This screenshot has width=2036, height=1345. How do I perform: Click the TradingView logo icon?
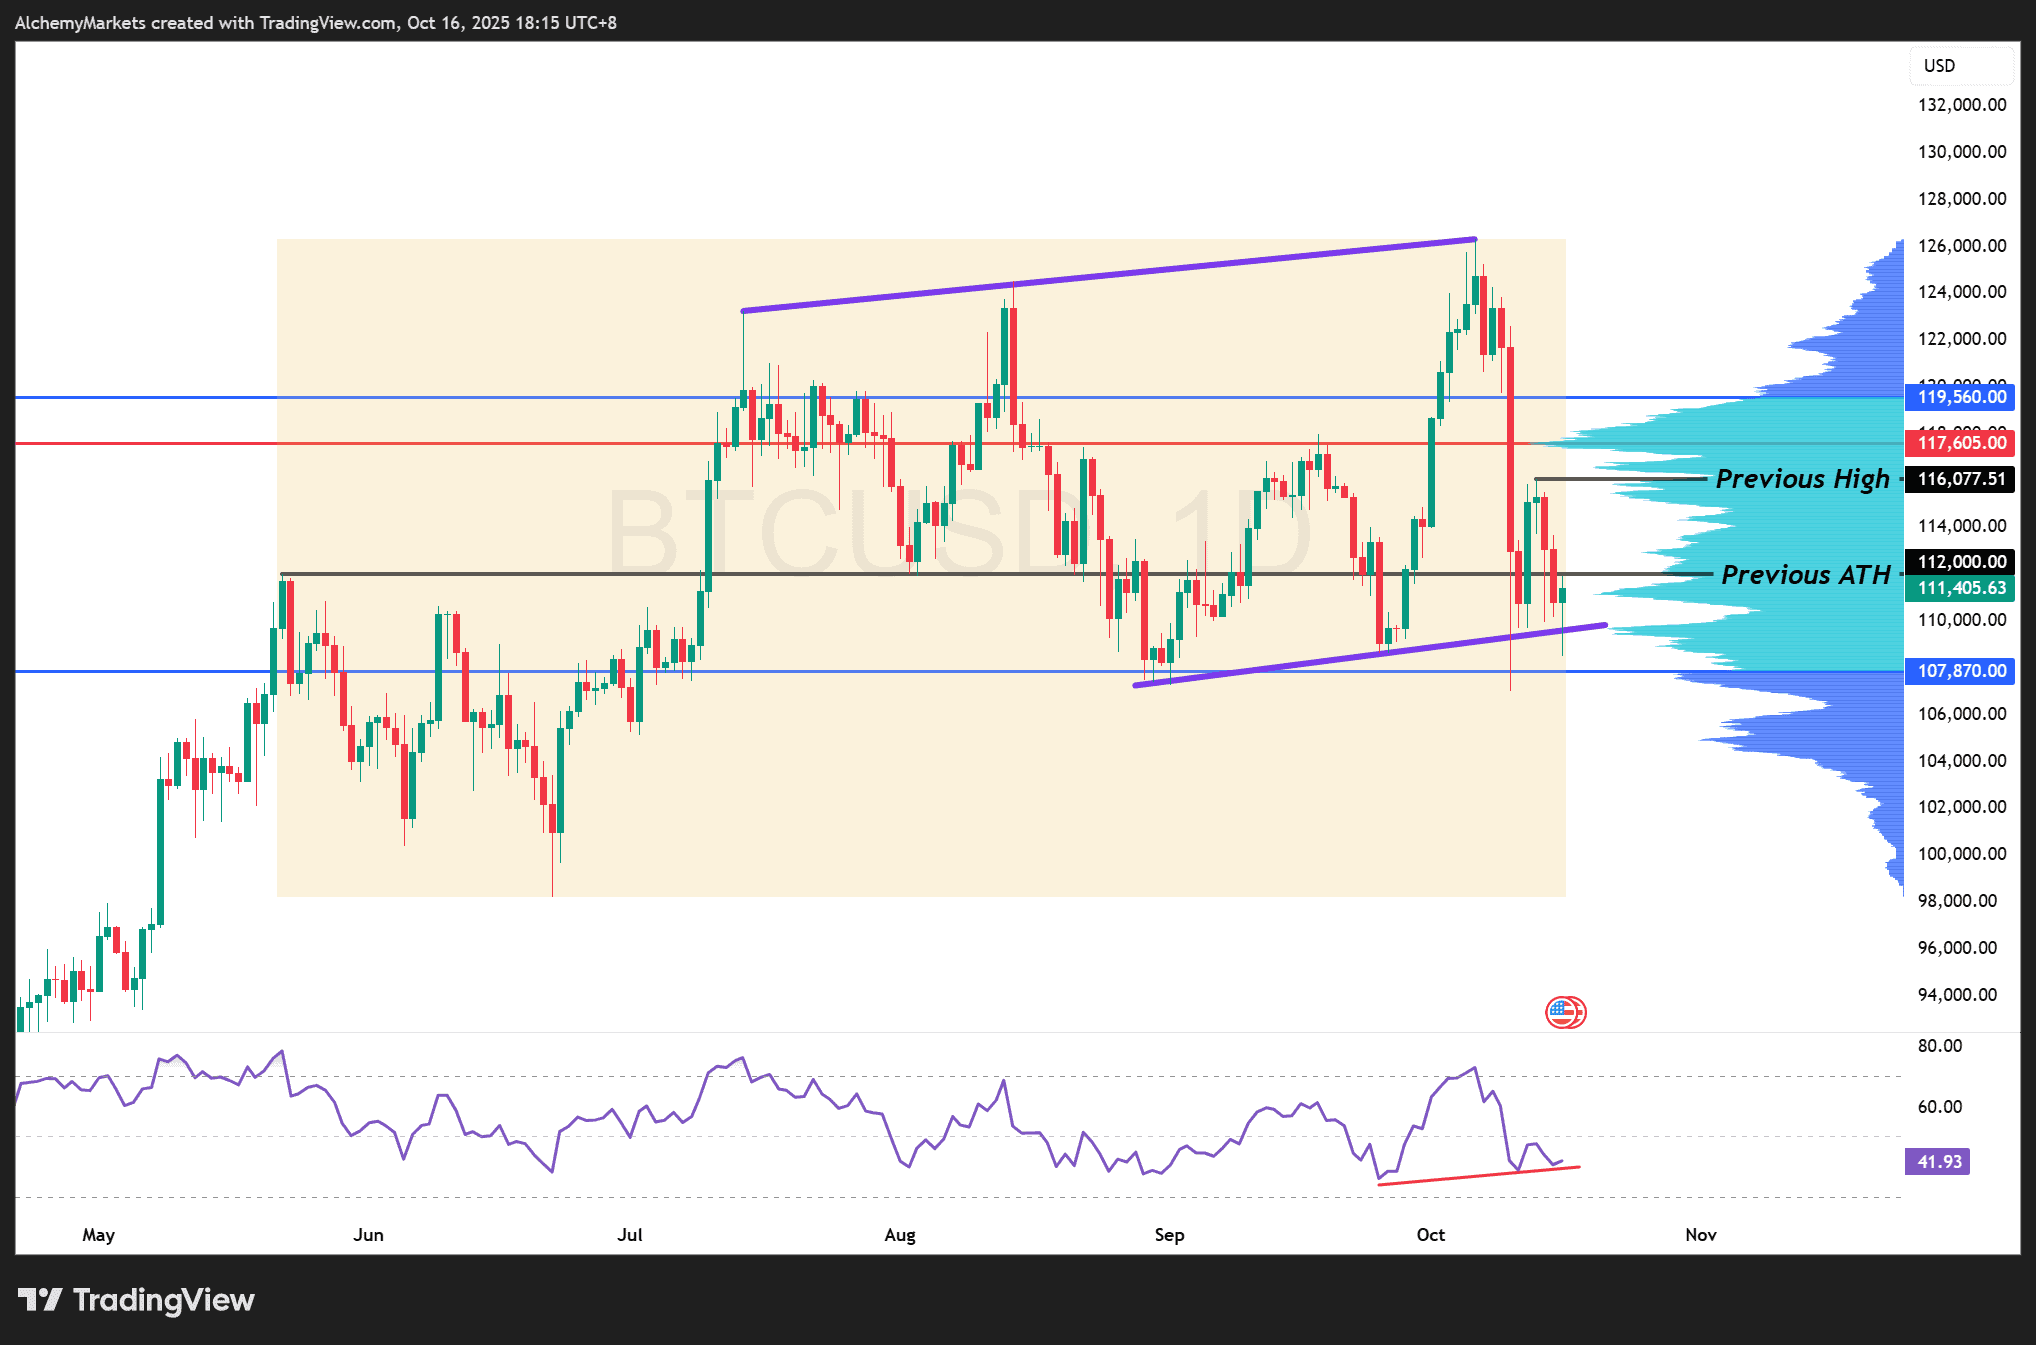[40, 1299]
